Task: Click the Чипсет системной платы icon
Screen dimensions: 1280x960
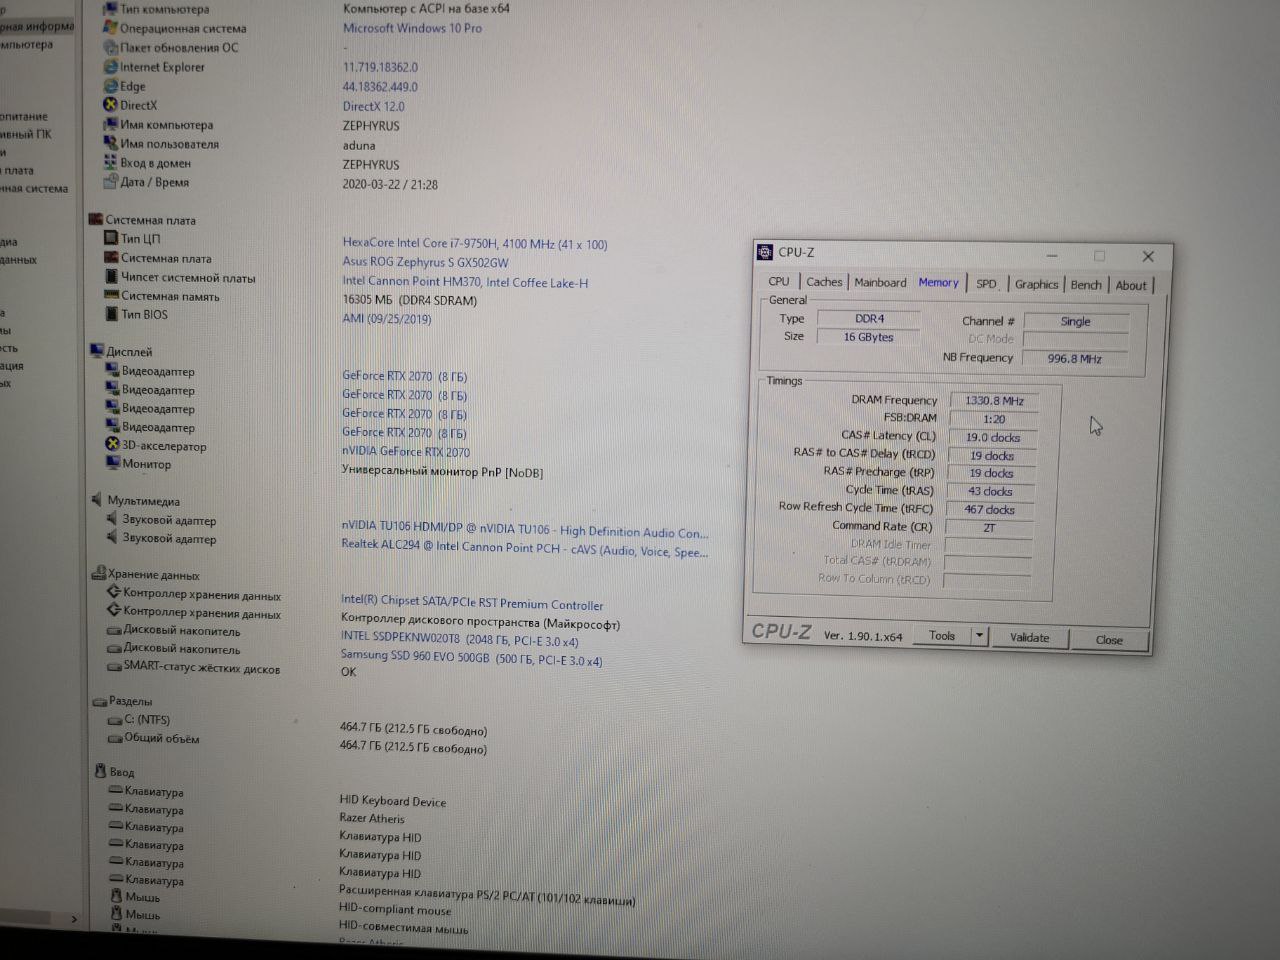Action: 112,277
